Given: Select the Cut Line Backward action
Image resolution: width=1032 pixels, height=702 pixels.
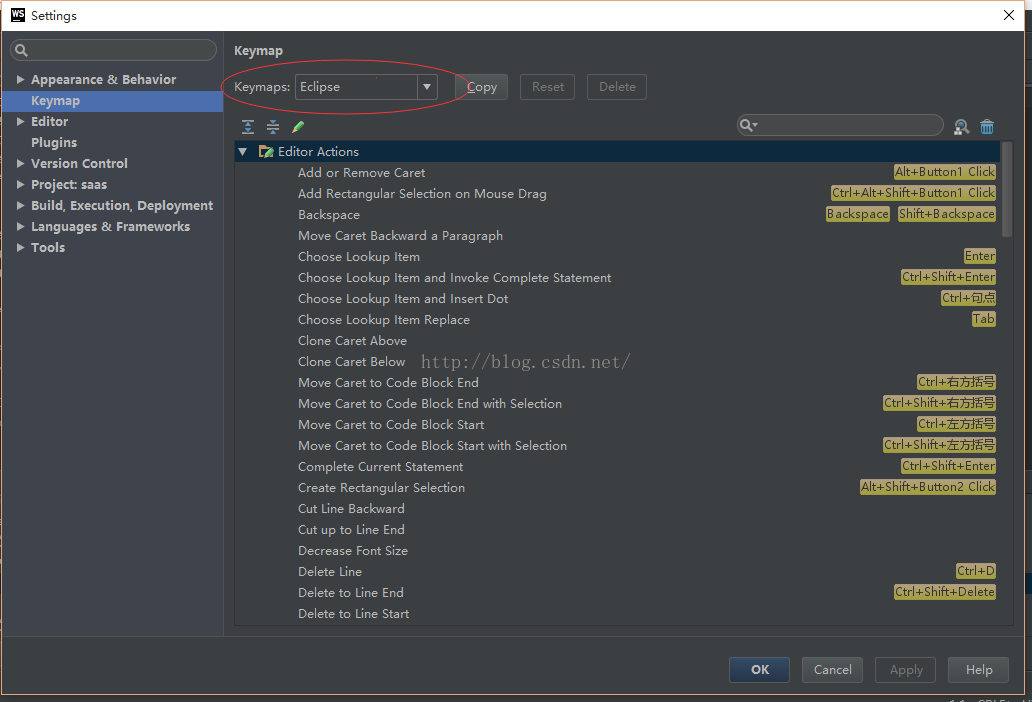Looking at the screenshot, I should pyautogui.click(x=617, y=509).
